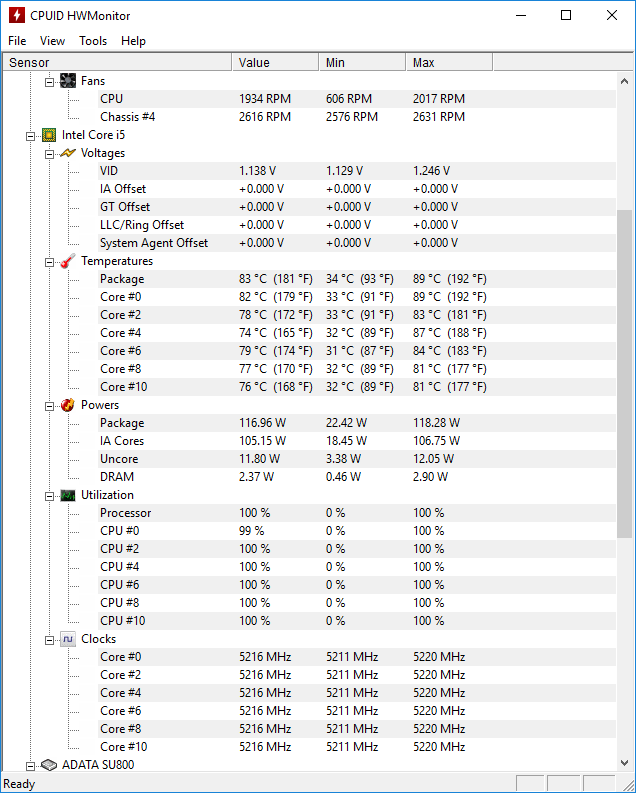Click the vertical scrollbar thumb
The image size is (636, 793).
[624, 374]
